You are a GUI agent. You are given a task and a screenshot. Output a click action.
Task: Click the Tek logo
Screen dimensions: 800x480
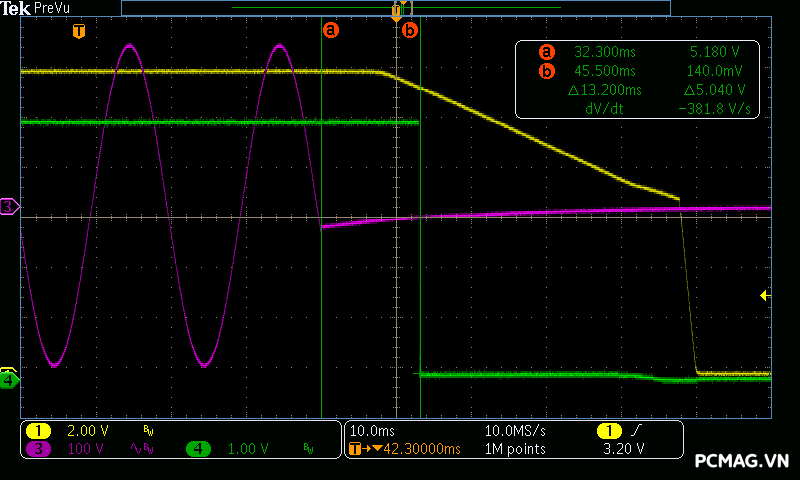16,8
